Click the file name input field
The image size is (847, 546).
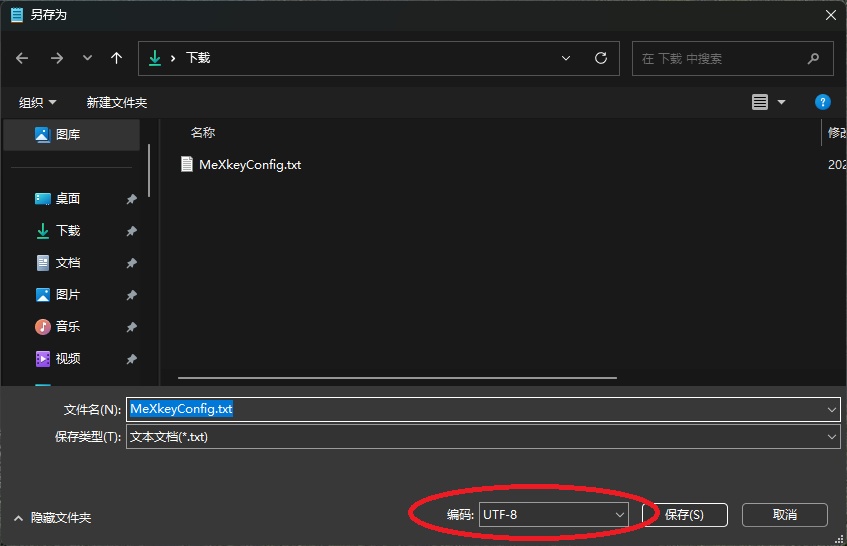[x=480, y=409]
